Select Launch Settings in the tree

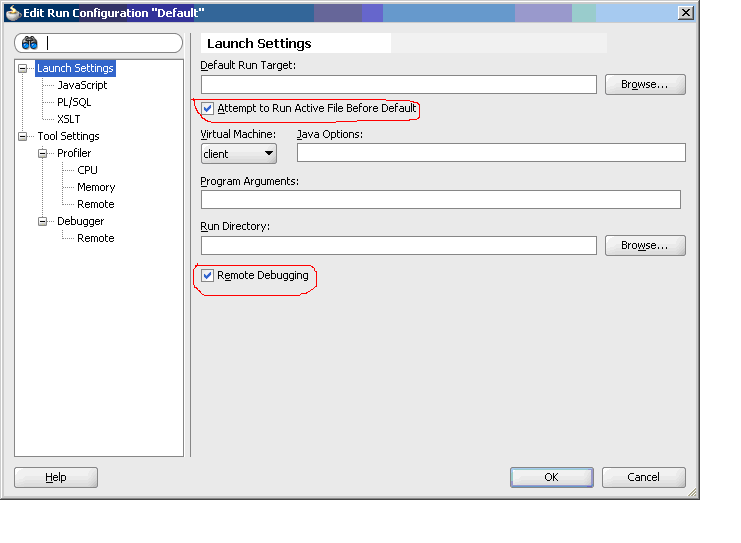pyautogui.click(x=75, y=68)
